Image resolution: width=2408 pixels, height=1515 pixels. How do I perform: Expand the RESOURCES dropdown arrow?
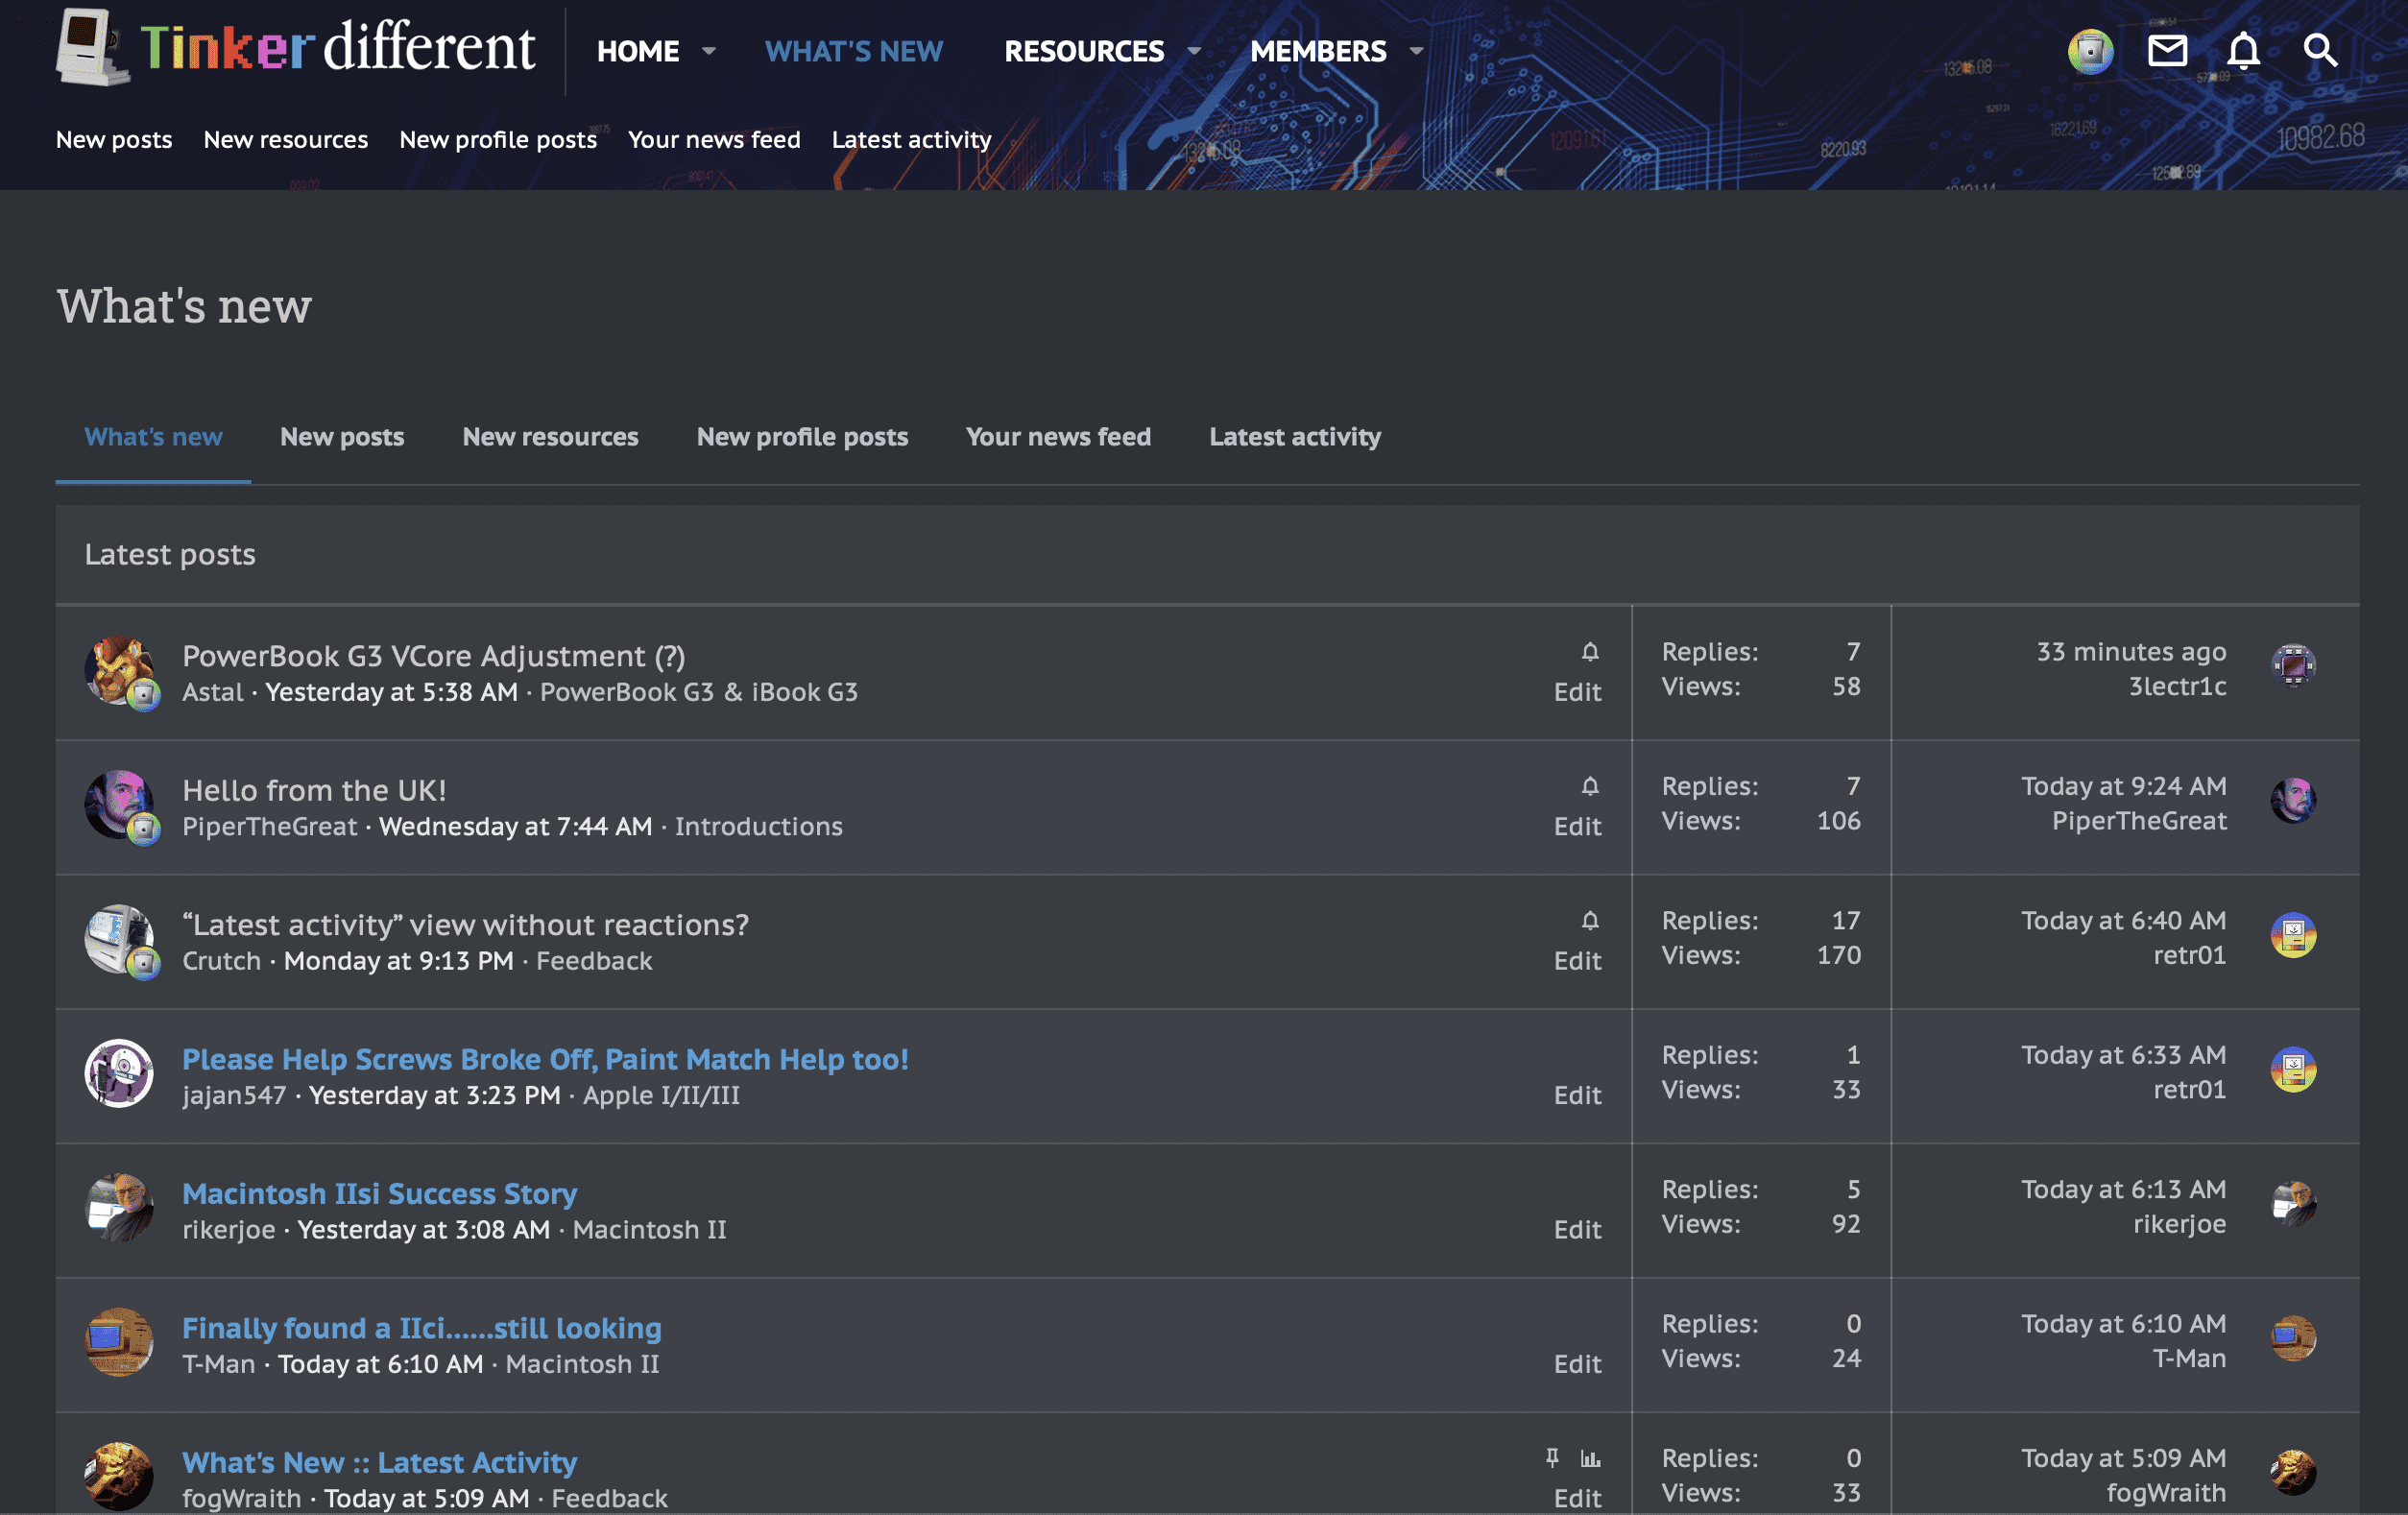tap(1194, 51)
